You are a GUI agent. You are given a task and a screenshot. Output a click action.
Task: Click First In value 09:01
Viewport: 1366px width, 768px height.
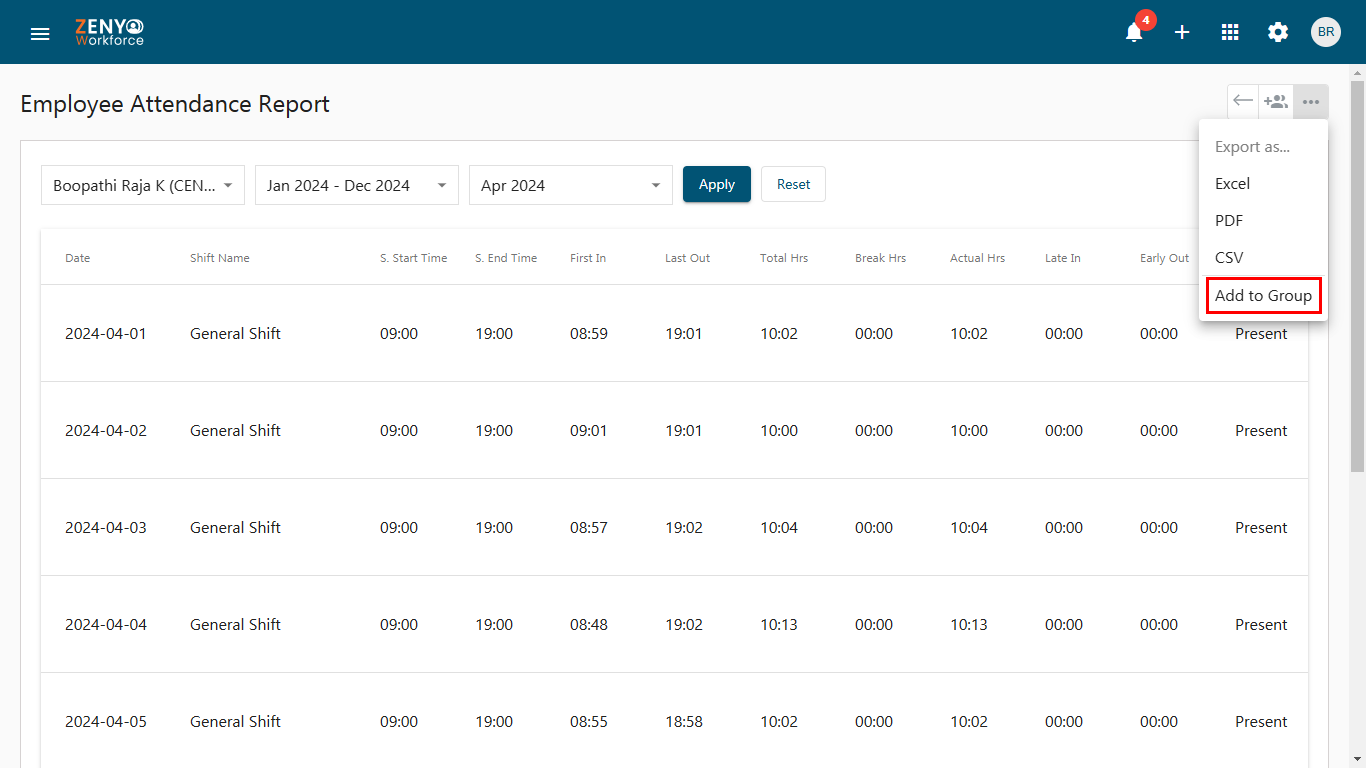click(x=589, y=431)
